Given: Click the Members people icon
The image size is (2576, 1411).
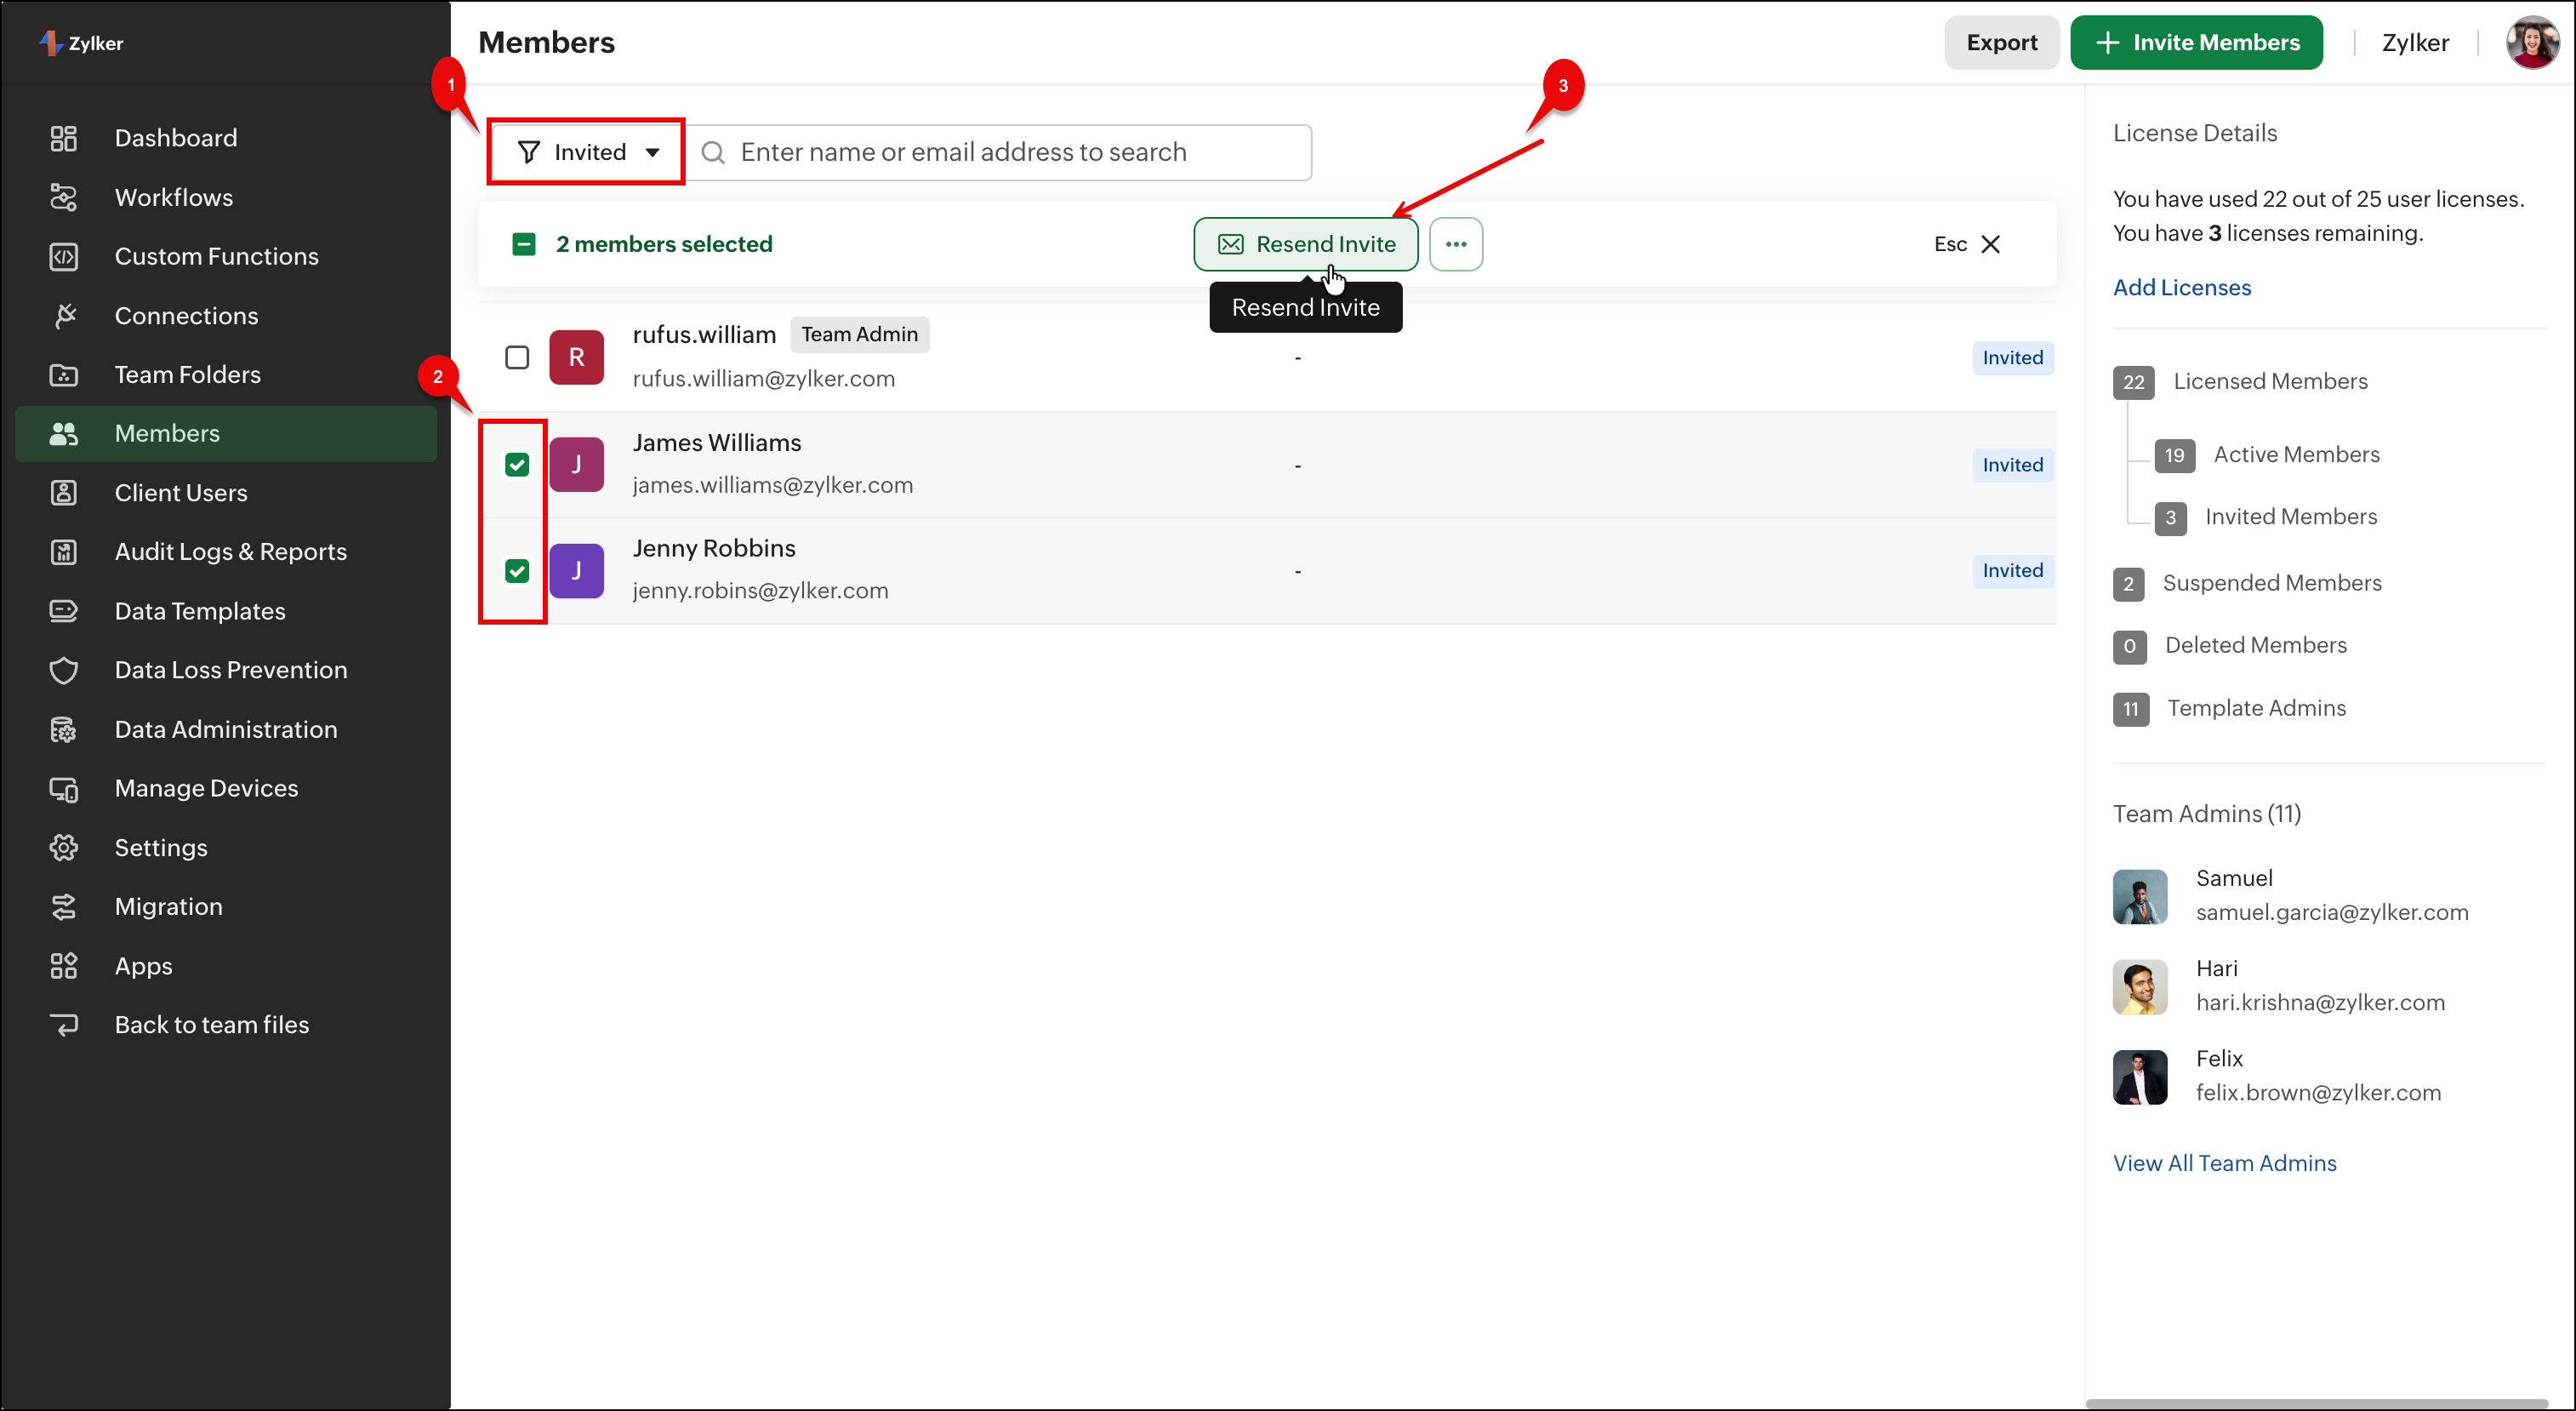Looking at the screenshot, I should pos(64,433).
